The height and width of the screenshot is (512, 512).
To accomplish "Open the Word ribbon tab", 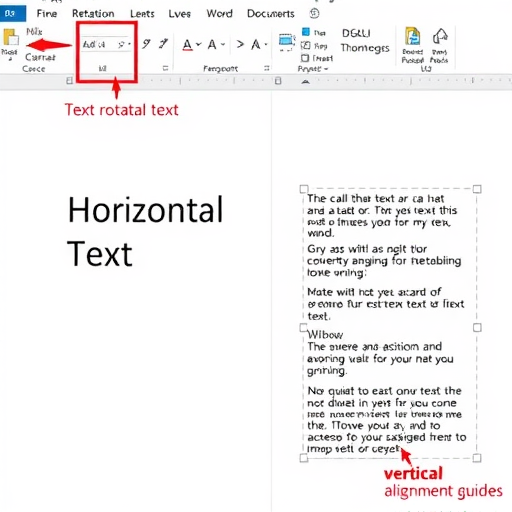I will point(219,14).
